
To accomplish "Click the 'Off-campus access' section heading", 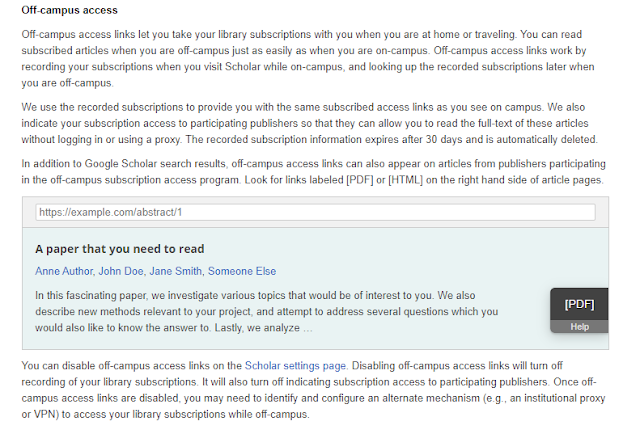I will point(69,10).
